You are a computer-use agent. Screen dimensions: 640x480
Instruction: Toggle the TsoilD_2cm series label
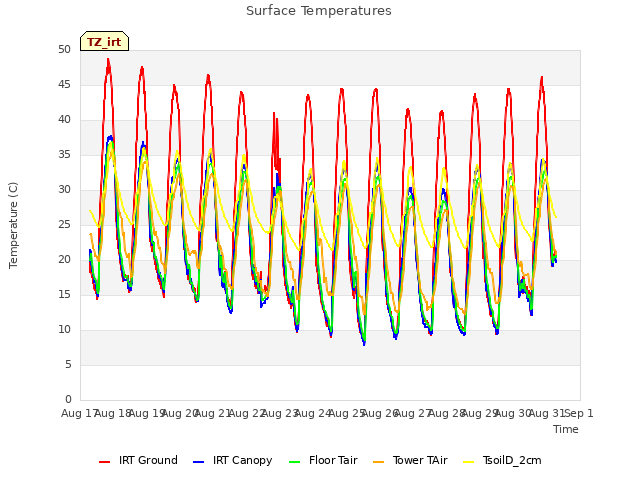(x=512, y=460)
